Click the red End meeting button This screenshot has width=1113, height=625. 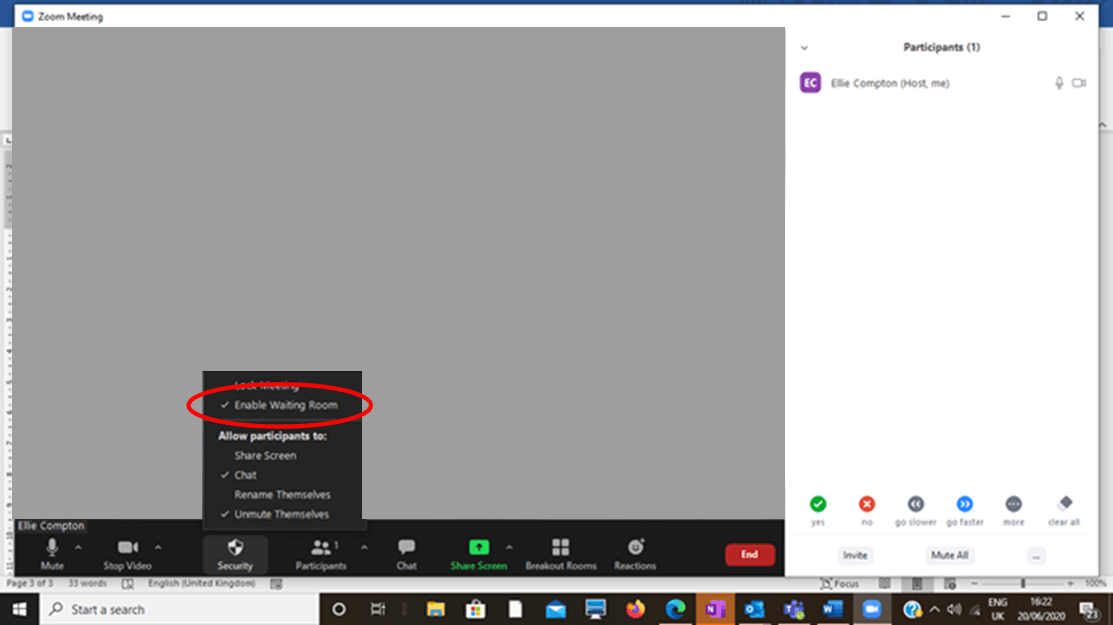click(x=750, y=555)
